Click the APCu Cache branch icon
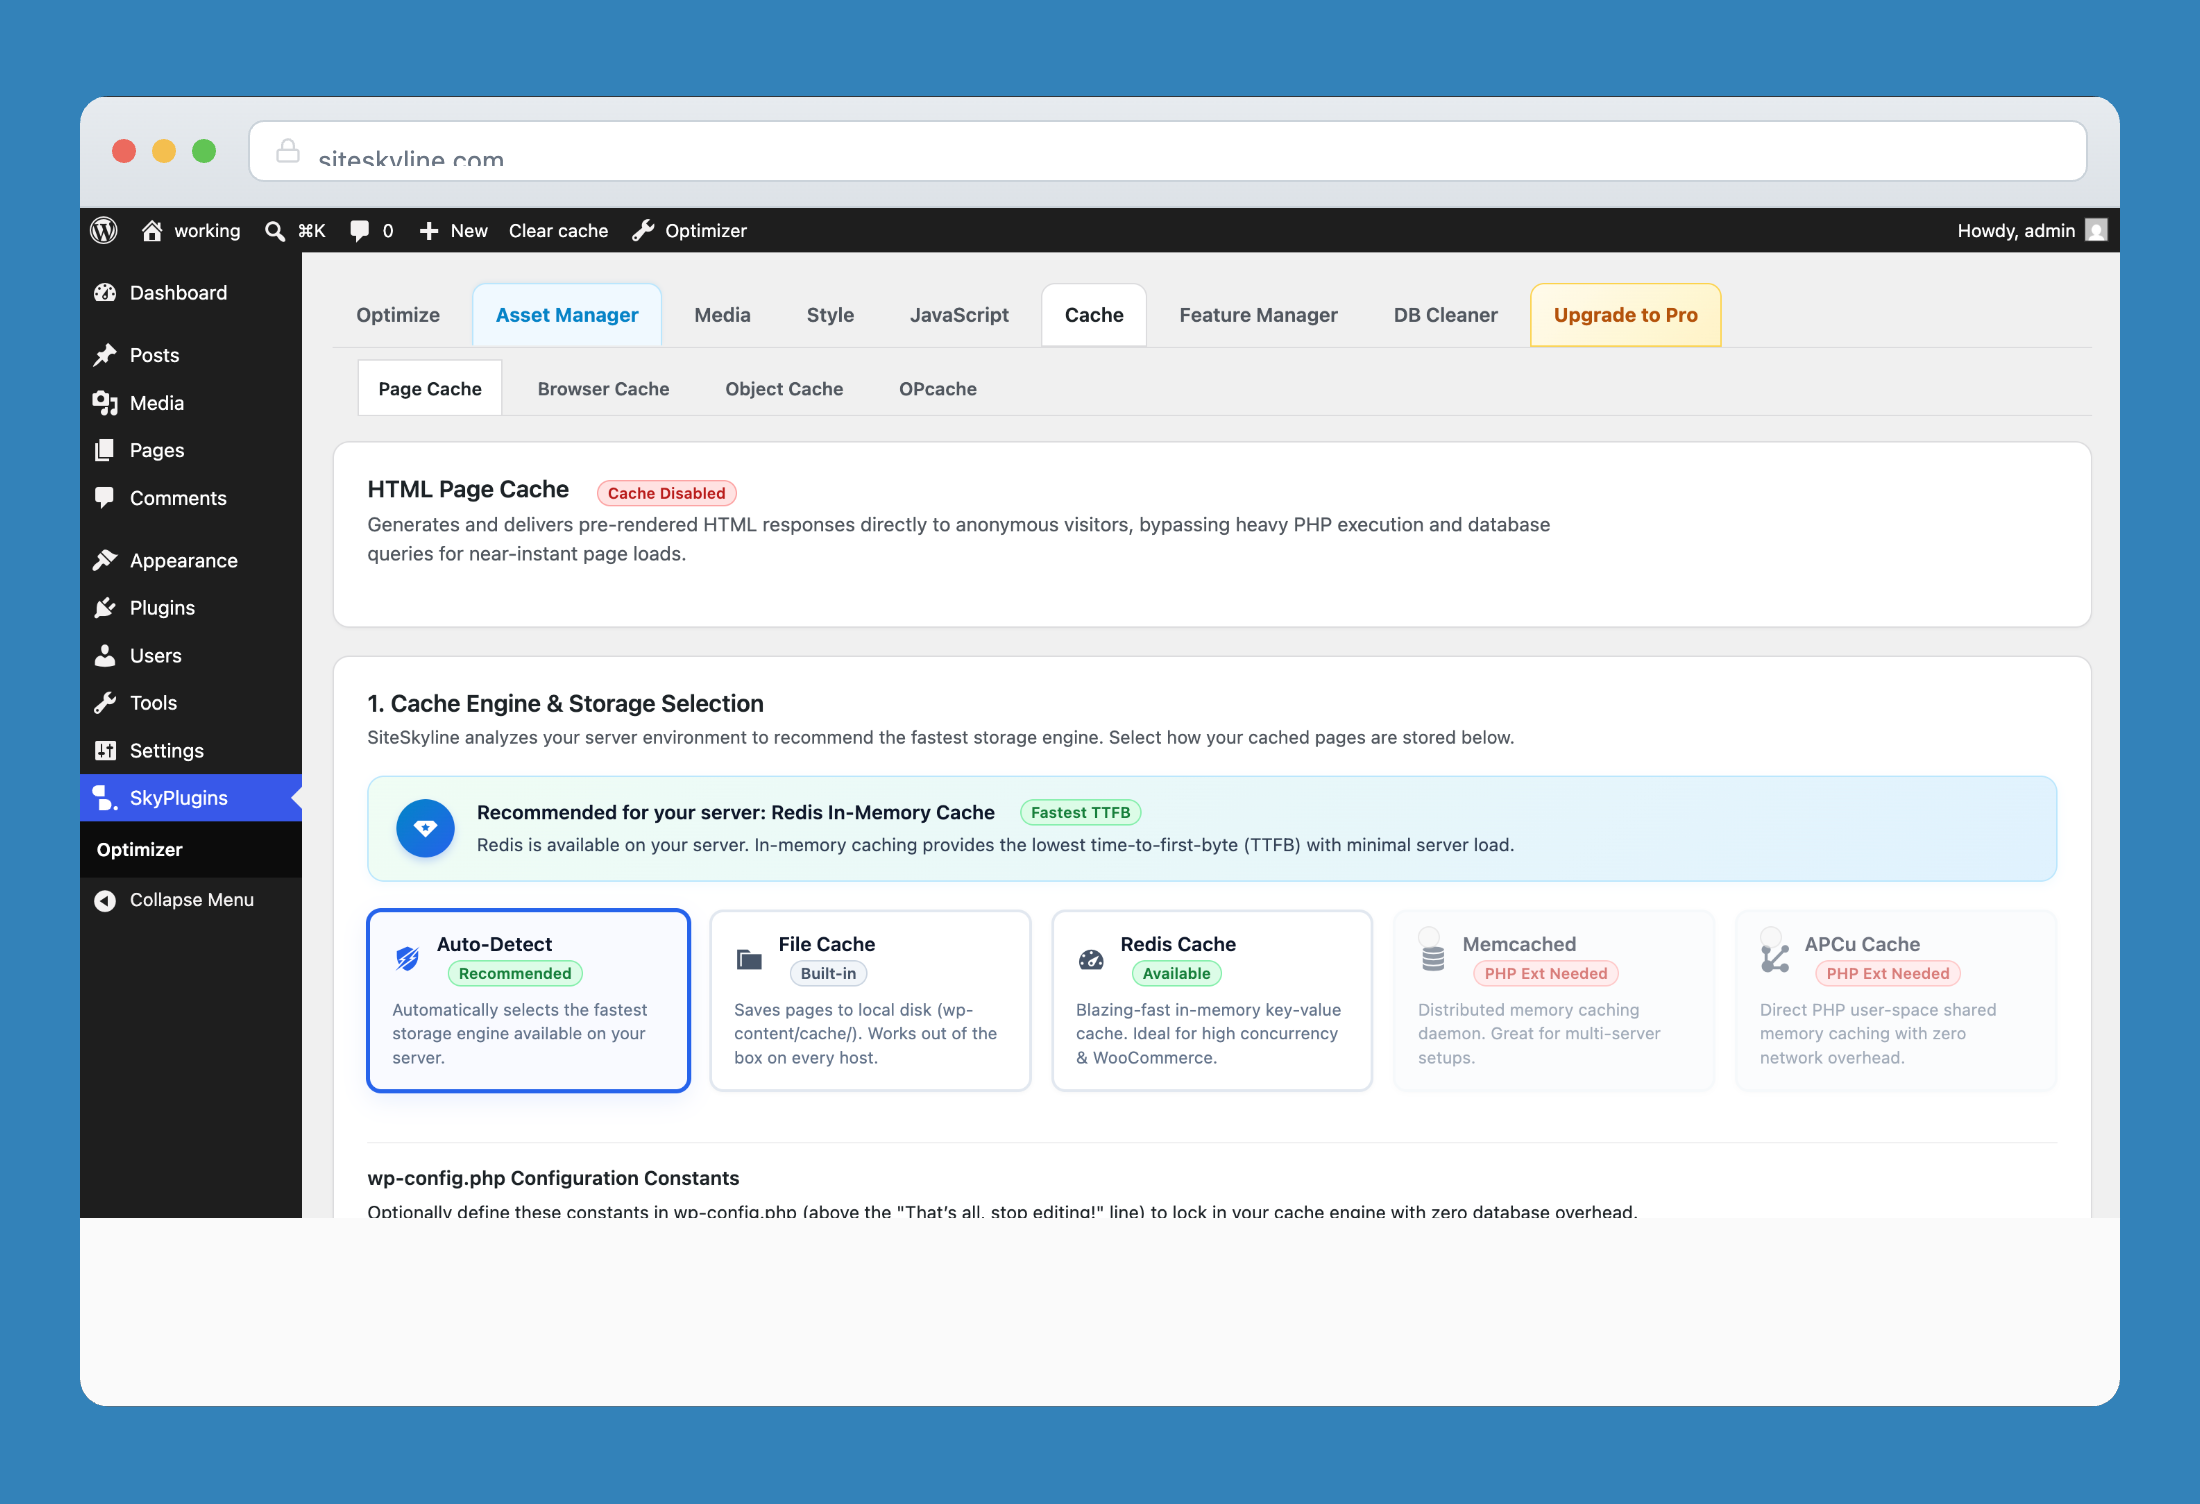The image size is (2200, 1504). click(1775, 959)
